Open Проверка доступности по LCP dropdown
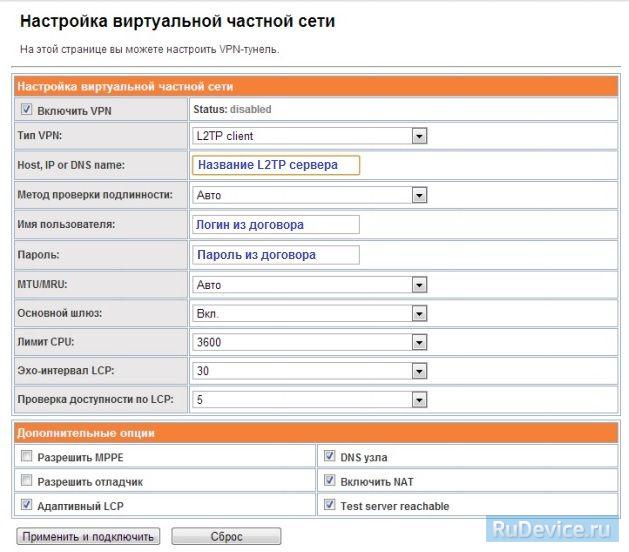Screen dimensions: 629x552 308,400
